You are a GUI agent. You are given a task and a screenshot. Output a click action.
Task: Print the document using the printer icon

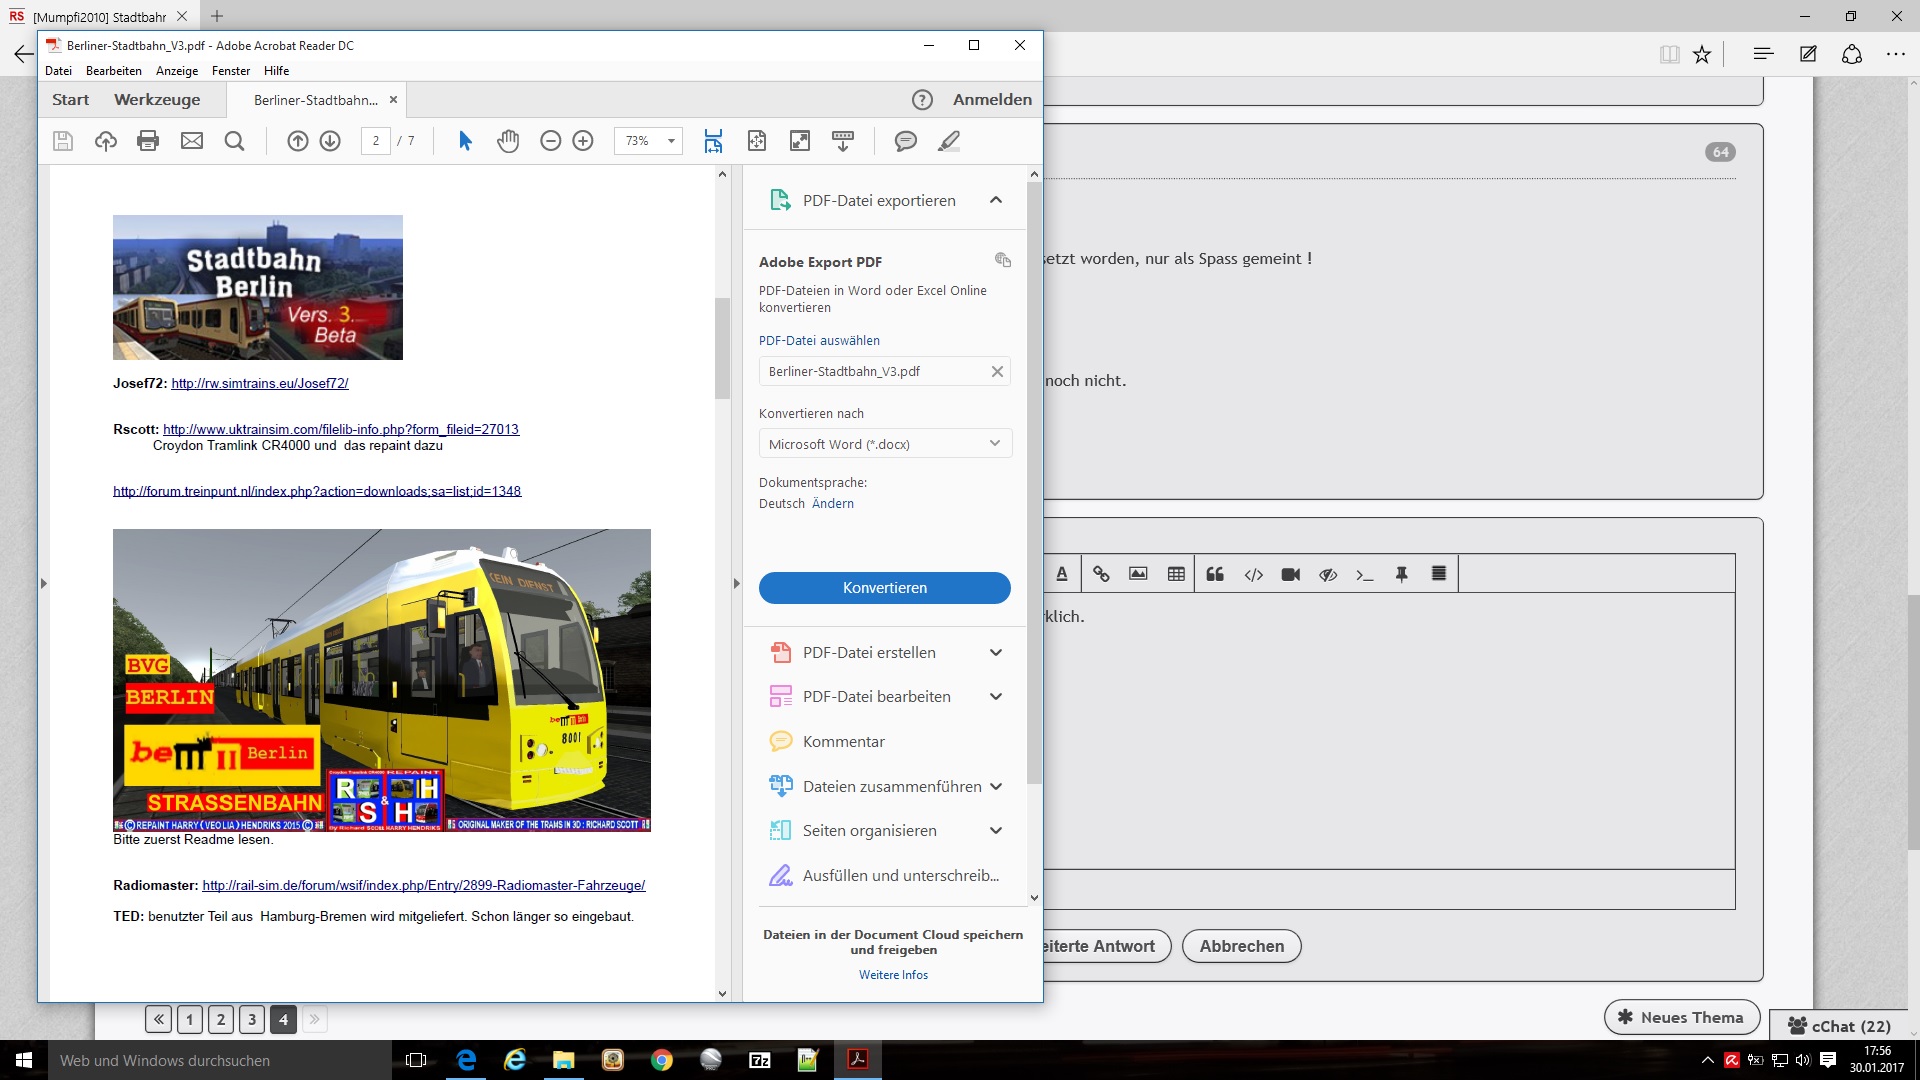point(148,141)
